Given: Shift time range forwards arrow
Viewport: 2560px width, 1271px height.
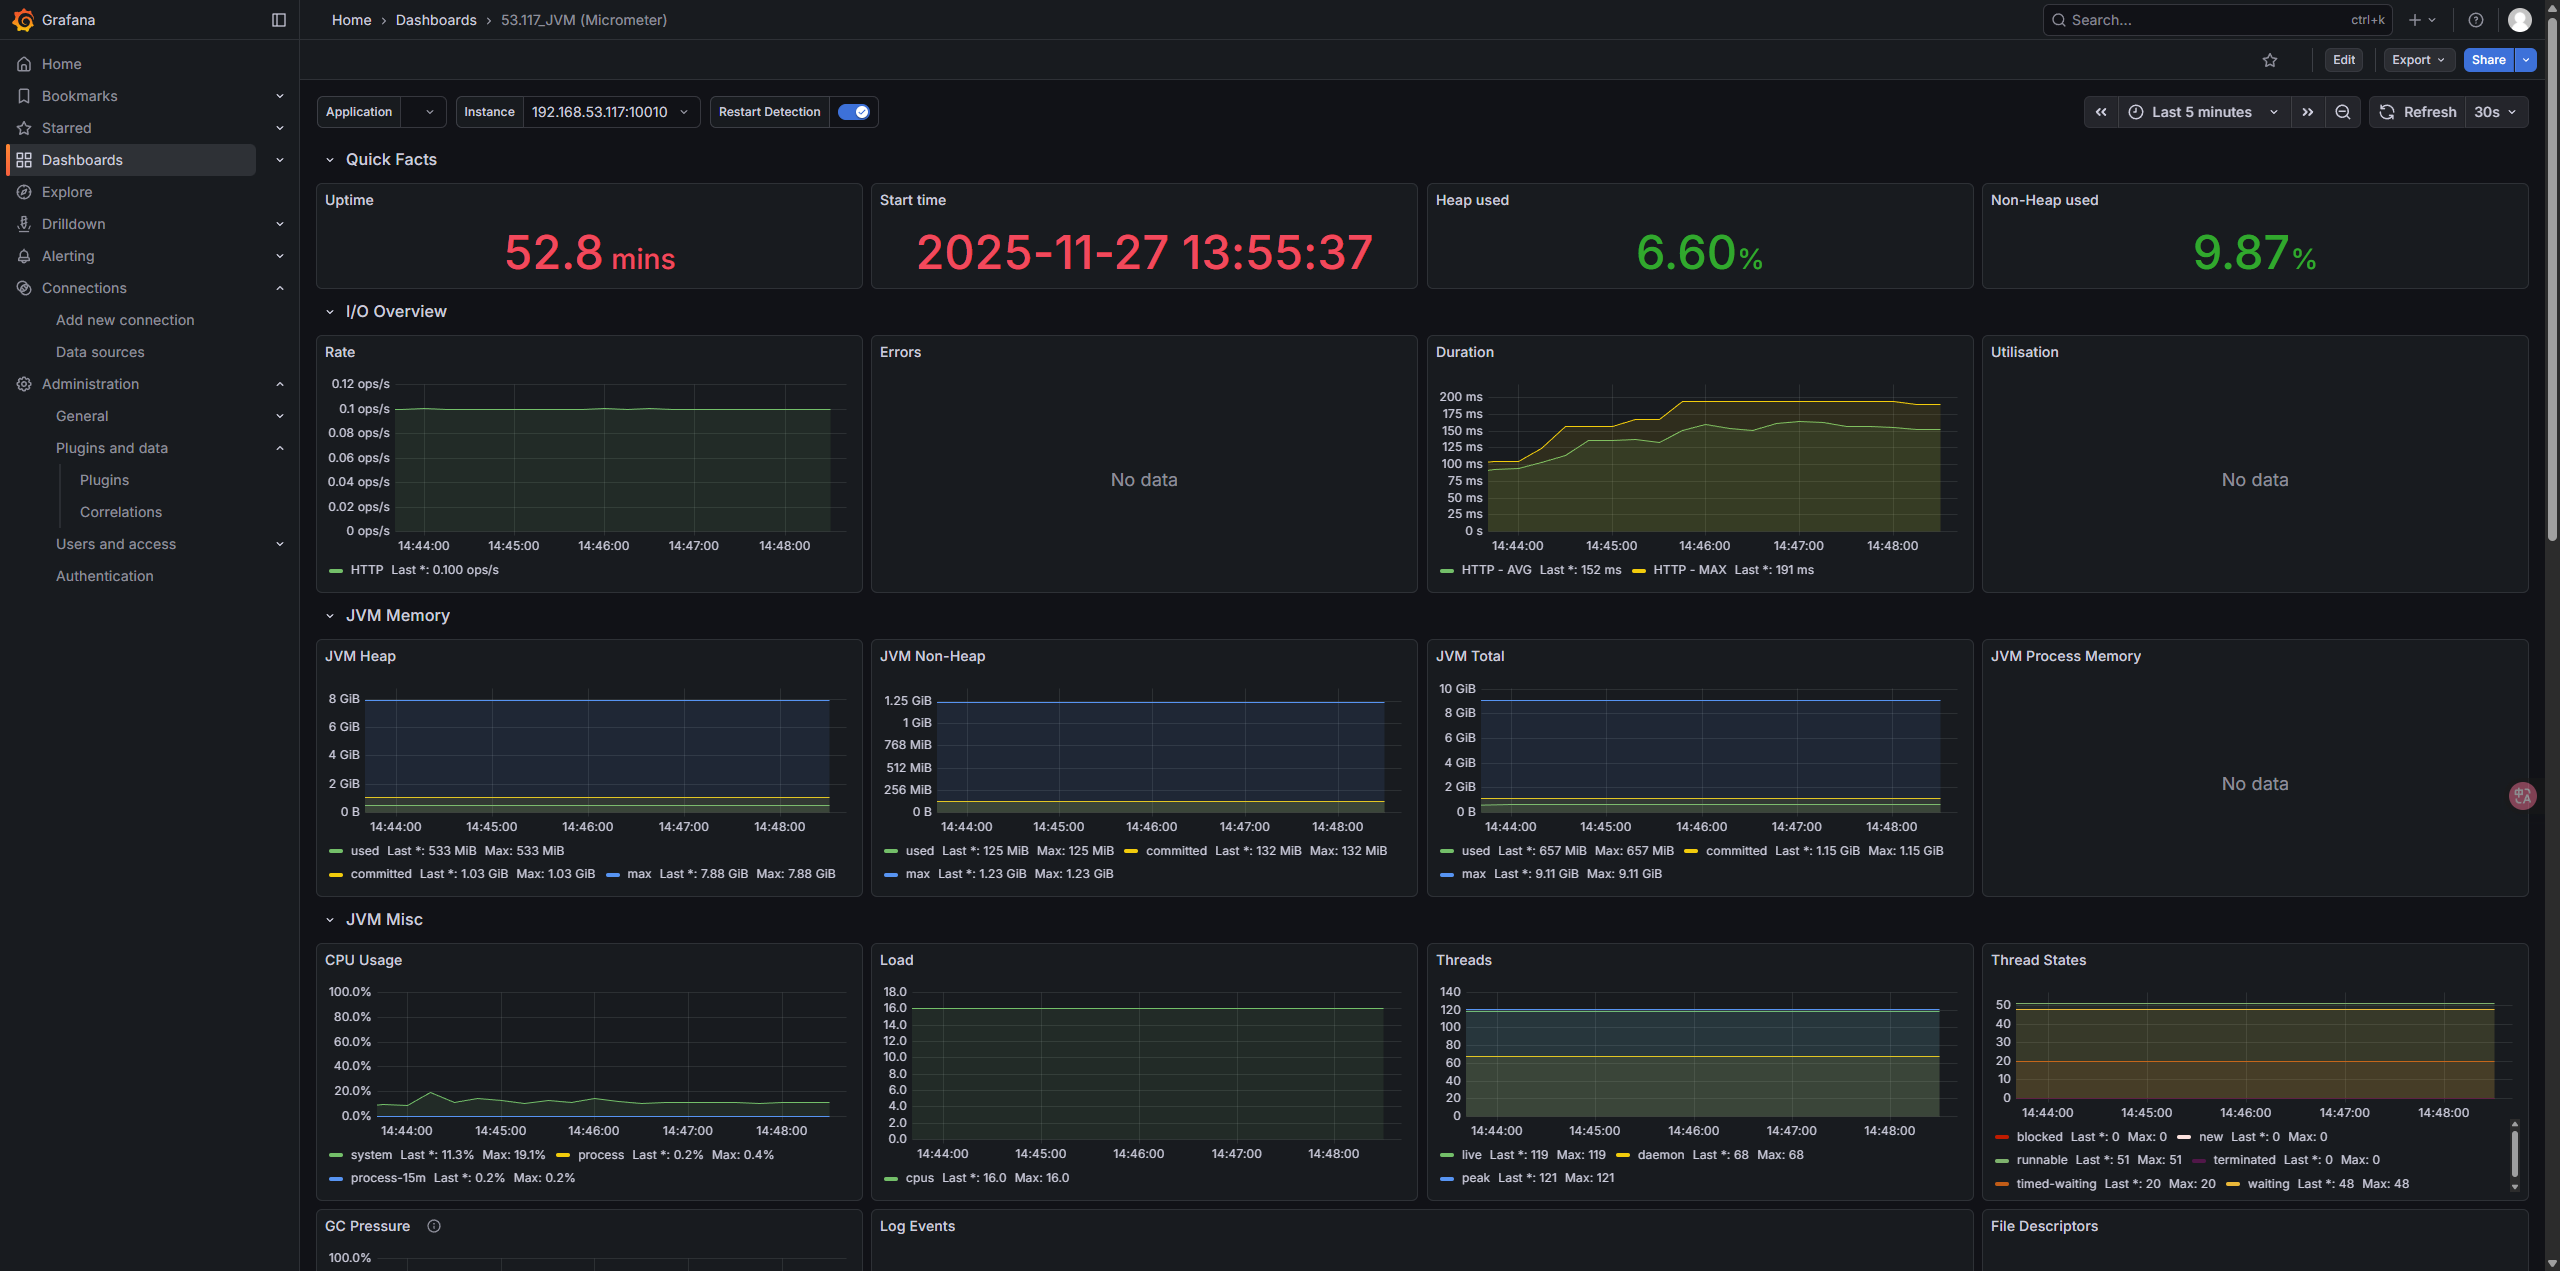Looking at the screenshot, I should pyautogui.click(x=2308, y=112).
